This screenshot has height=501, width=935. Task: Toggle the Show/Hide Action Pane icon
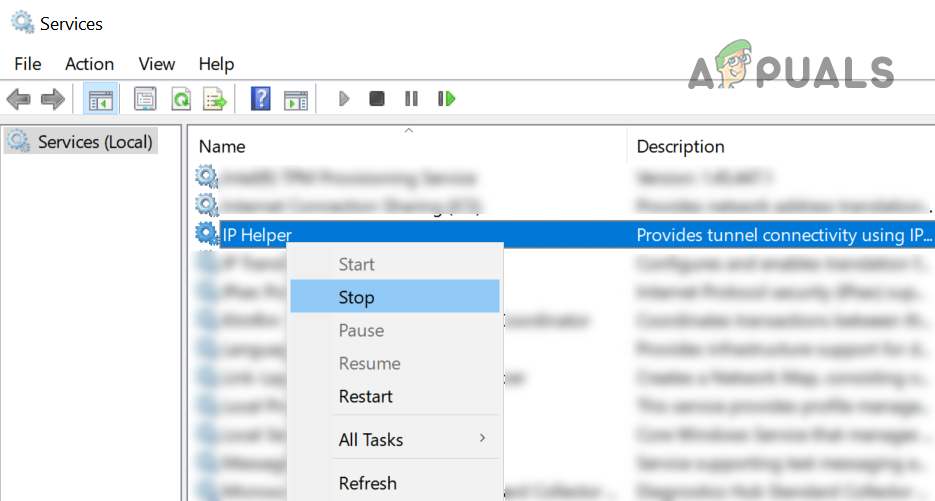[x=295, y=99]
